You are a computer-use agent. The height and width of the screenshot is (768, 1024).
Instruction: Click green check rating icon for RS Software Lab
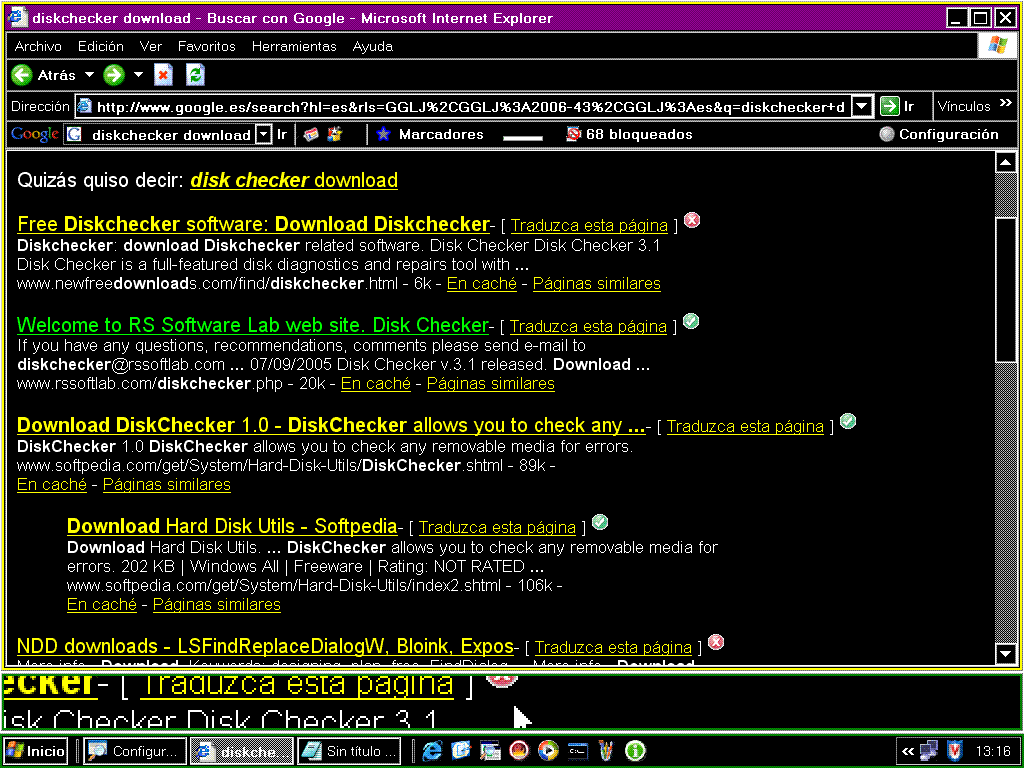coord(690,321)
